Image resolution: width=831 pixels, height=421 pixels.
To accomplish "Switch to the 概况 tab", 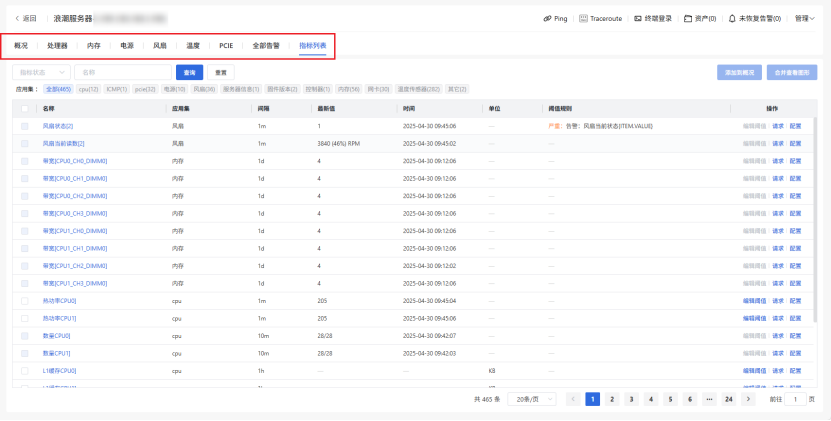I will tap(21, 46).
